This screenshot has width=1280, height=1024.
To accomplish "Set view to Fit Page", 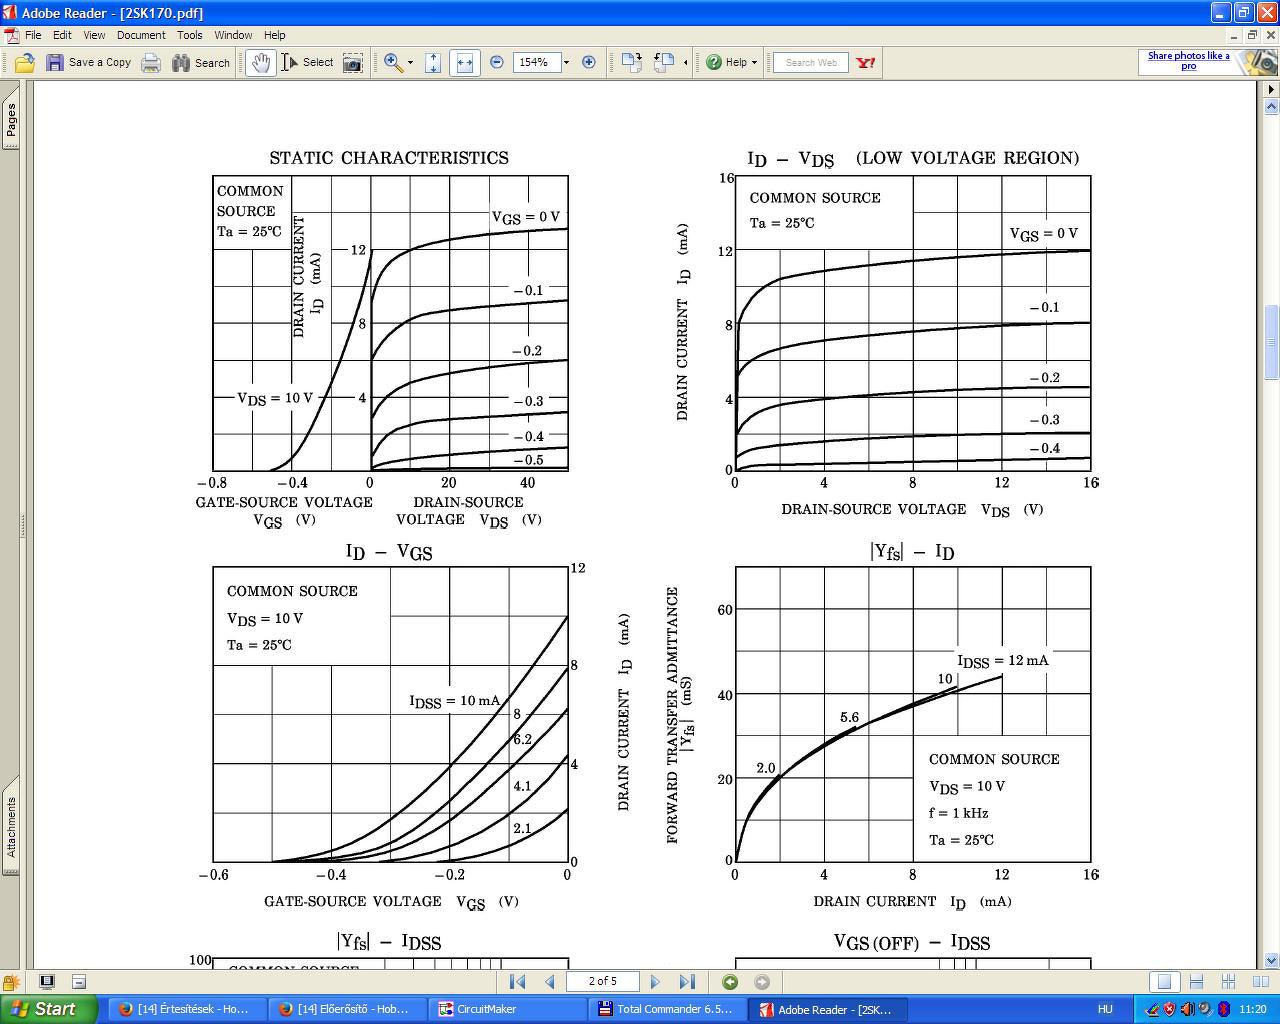I will pos(433,63).
